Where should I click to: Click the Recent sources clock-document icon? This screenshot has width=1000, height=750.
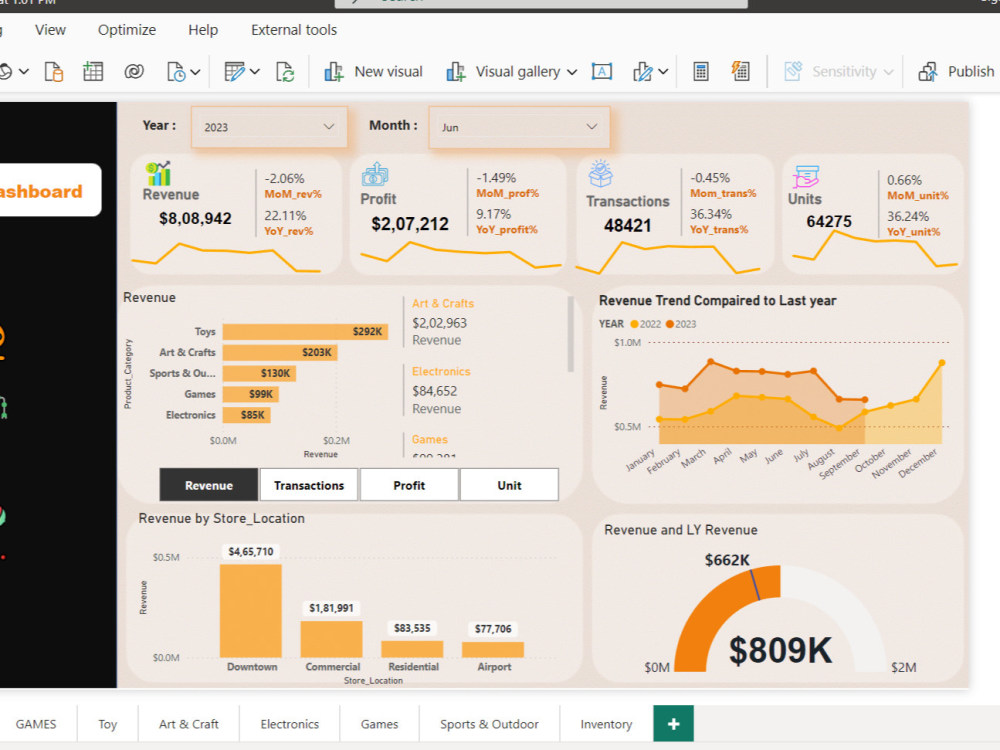(175, 72)
